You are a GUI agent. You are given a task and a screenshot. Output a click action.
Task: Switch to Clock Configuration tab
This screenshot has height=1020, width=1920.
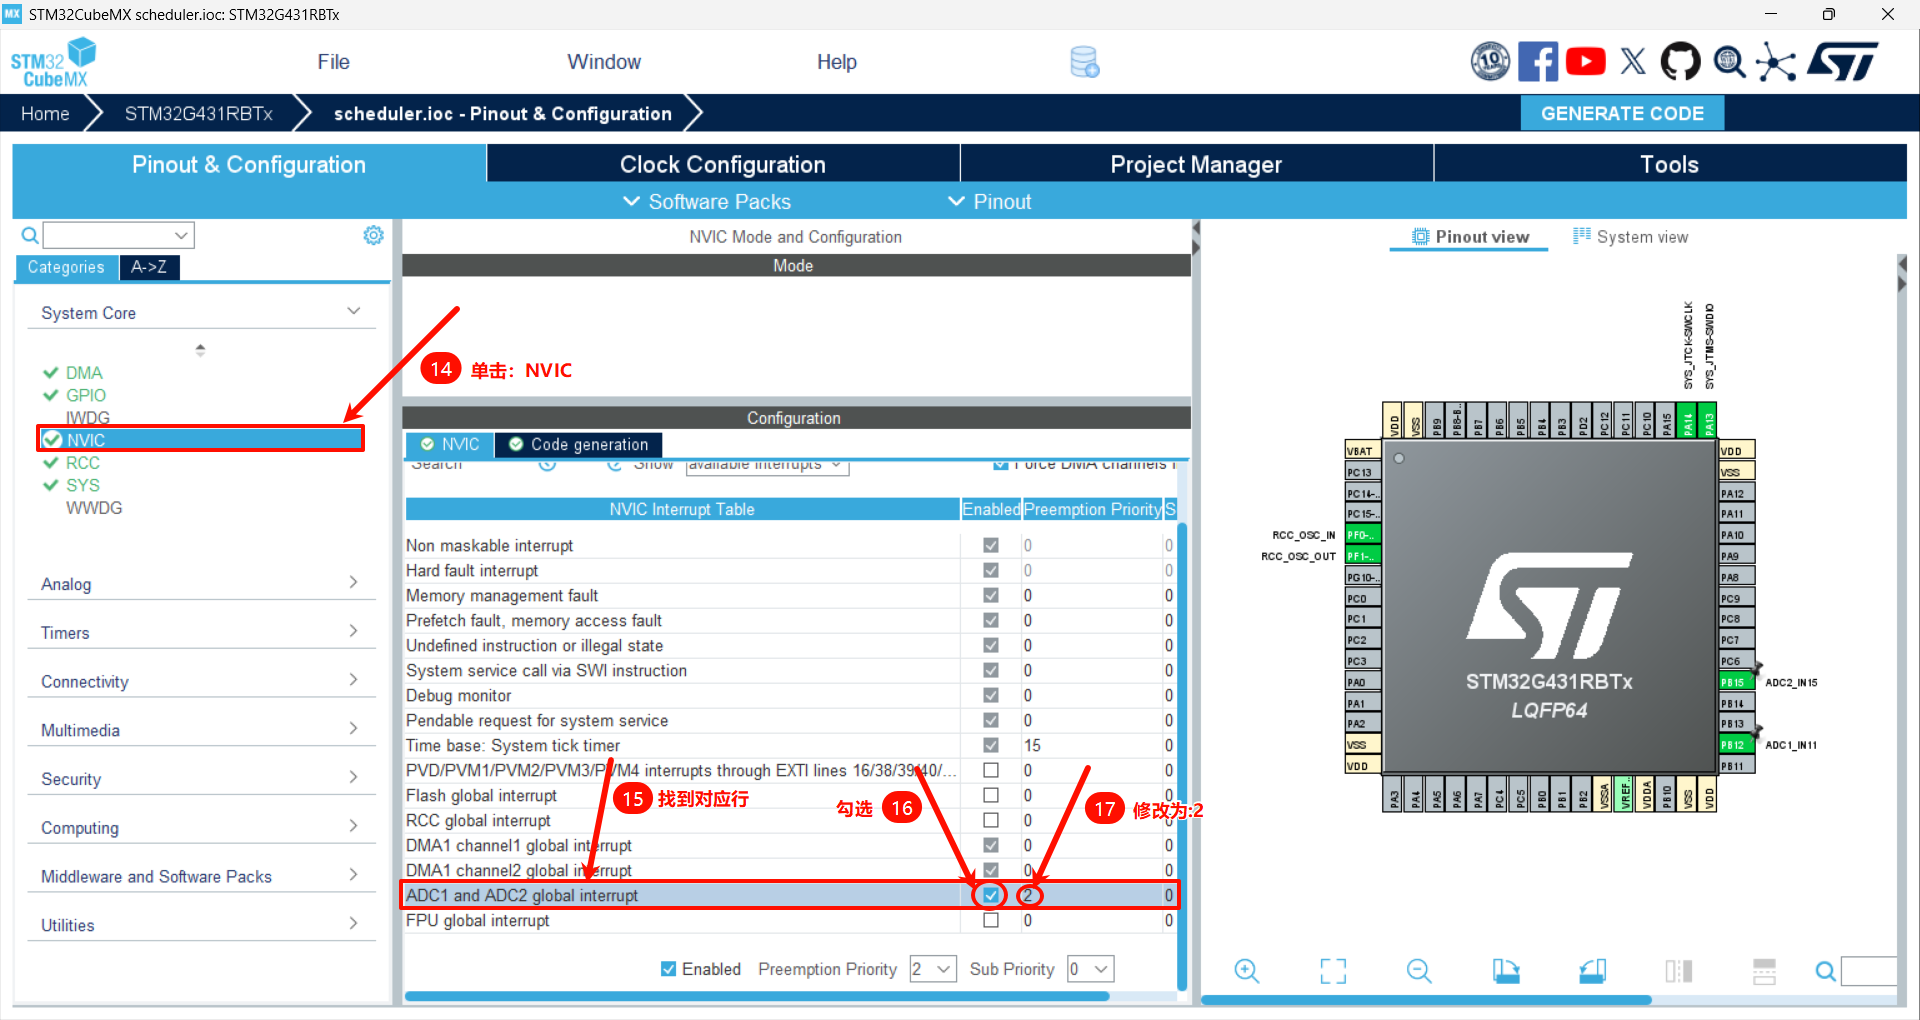coord(723,164)
